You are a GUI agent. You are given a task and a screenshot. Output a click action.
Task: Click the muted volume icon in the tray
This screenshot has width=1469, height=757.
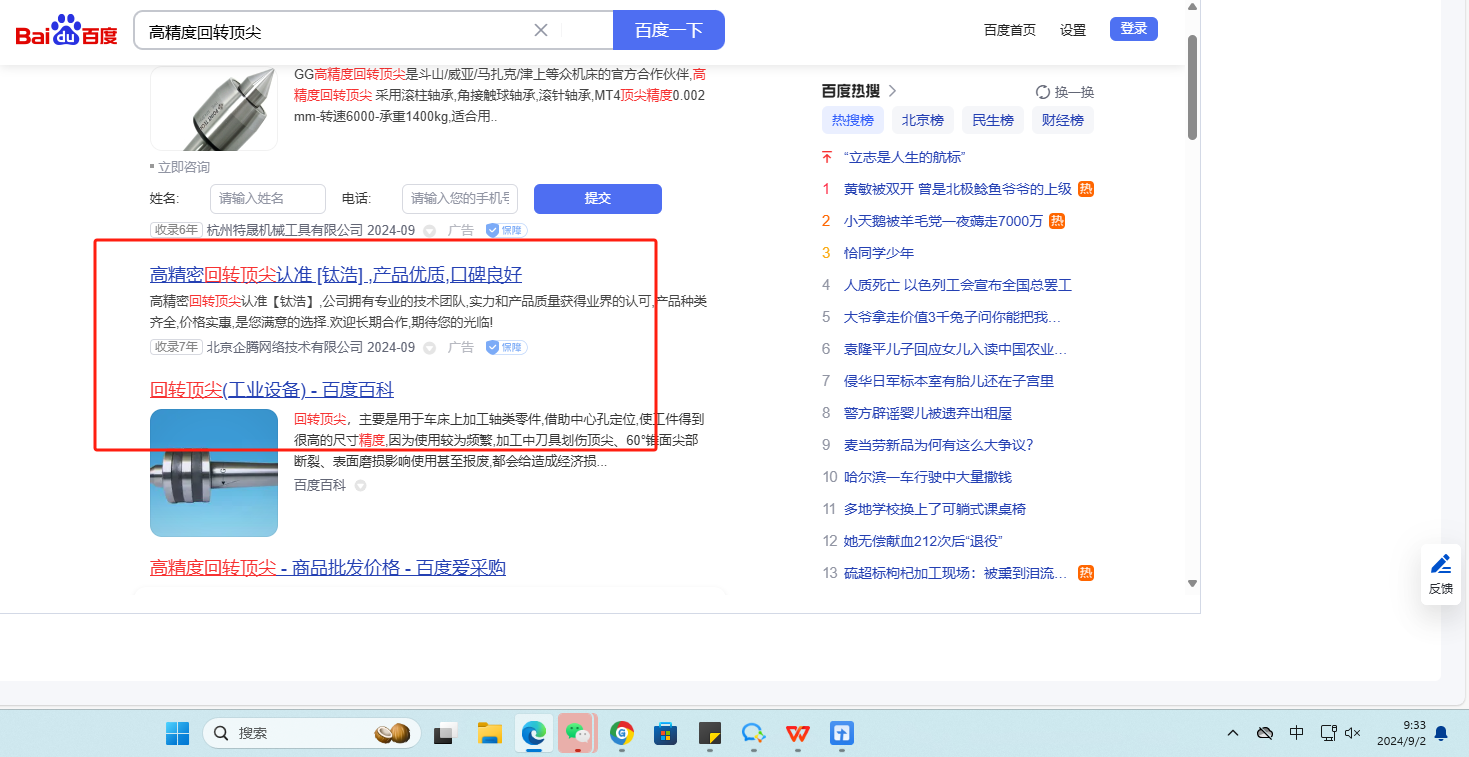[1353, 733]
